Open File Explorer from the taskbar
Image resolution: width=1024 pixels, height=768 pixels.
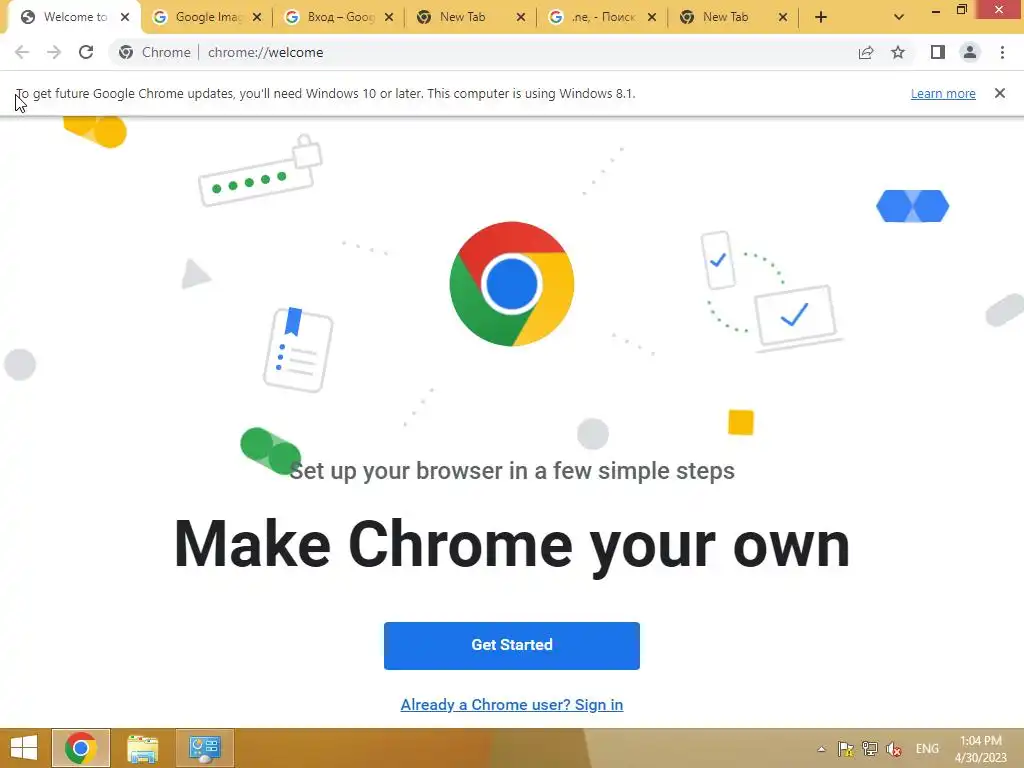(x=142, y=748)
